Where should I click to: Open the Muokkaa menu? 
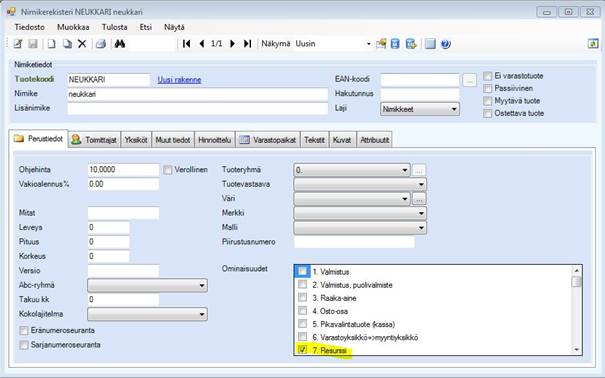tap(73, 27)
